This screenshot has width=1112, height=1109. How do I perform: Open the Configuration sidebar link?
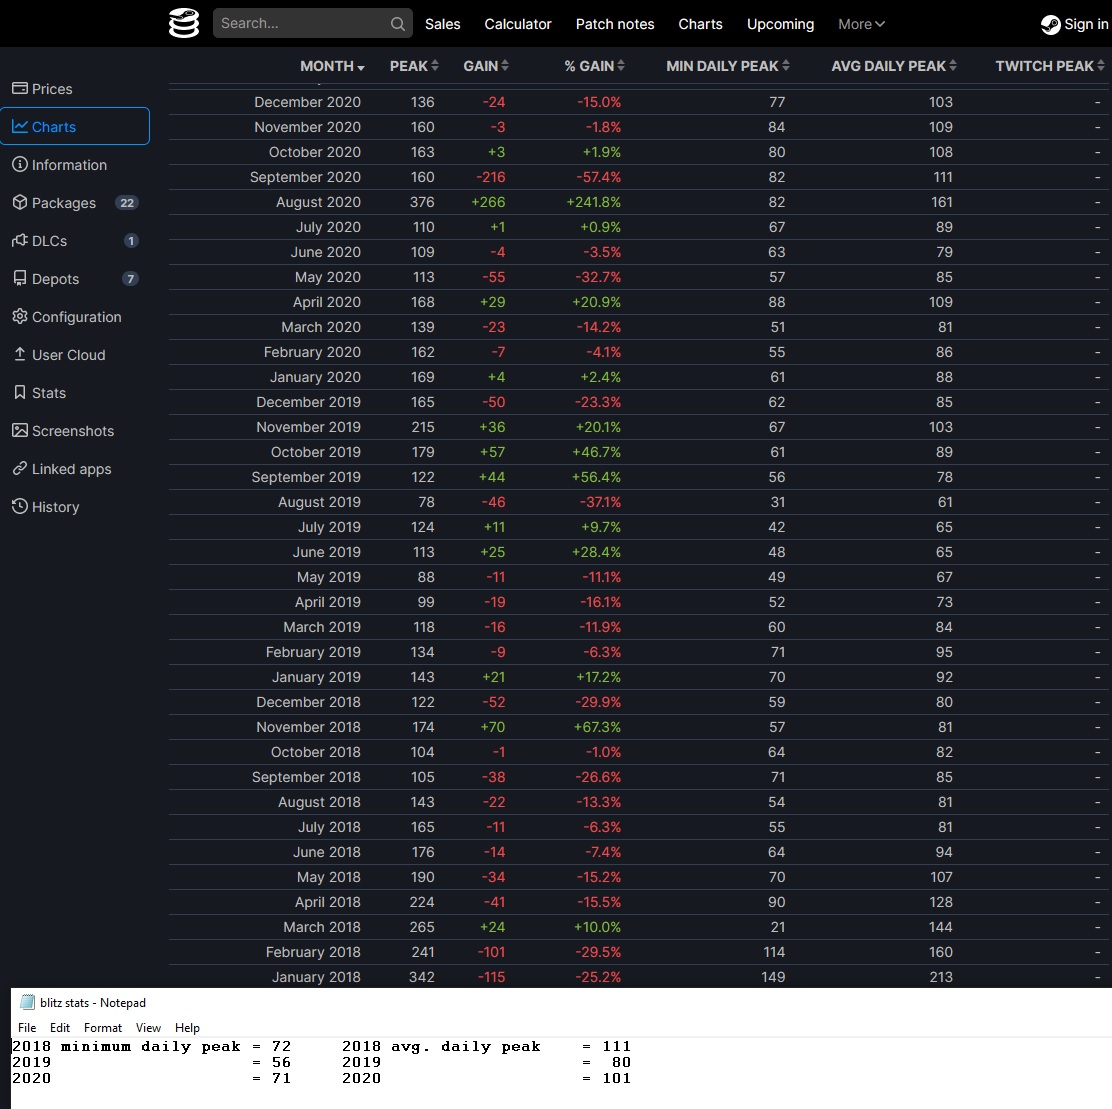77,317
